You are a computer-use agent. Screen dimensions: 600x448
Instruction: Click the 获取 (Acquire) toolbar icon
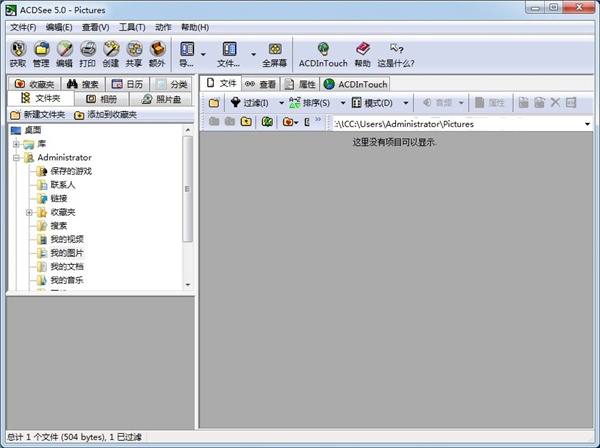point(17,53)
